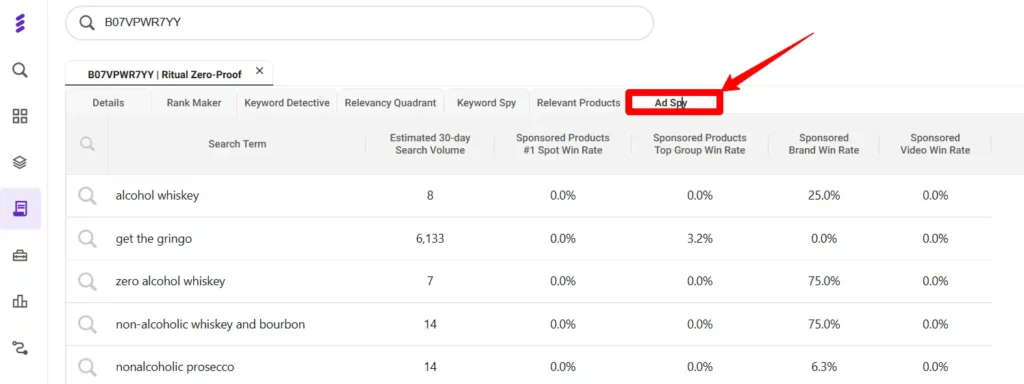Click magnifier beside zero alcohol whiskey

[x=88, y=281]
